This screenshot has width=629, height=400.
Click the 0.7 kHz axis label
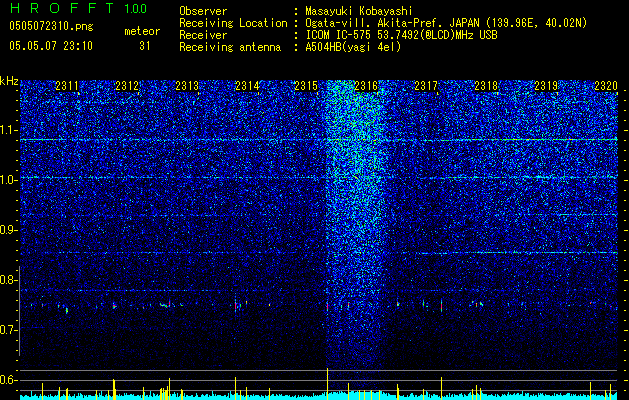[x=9, y=330]
